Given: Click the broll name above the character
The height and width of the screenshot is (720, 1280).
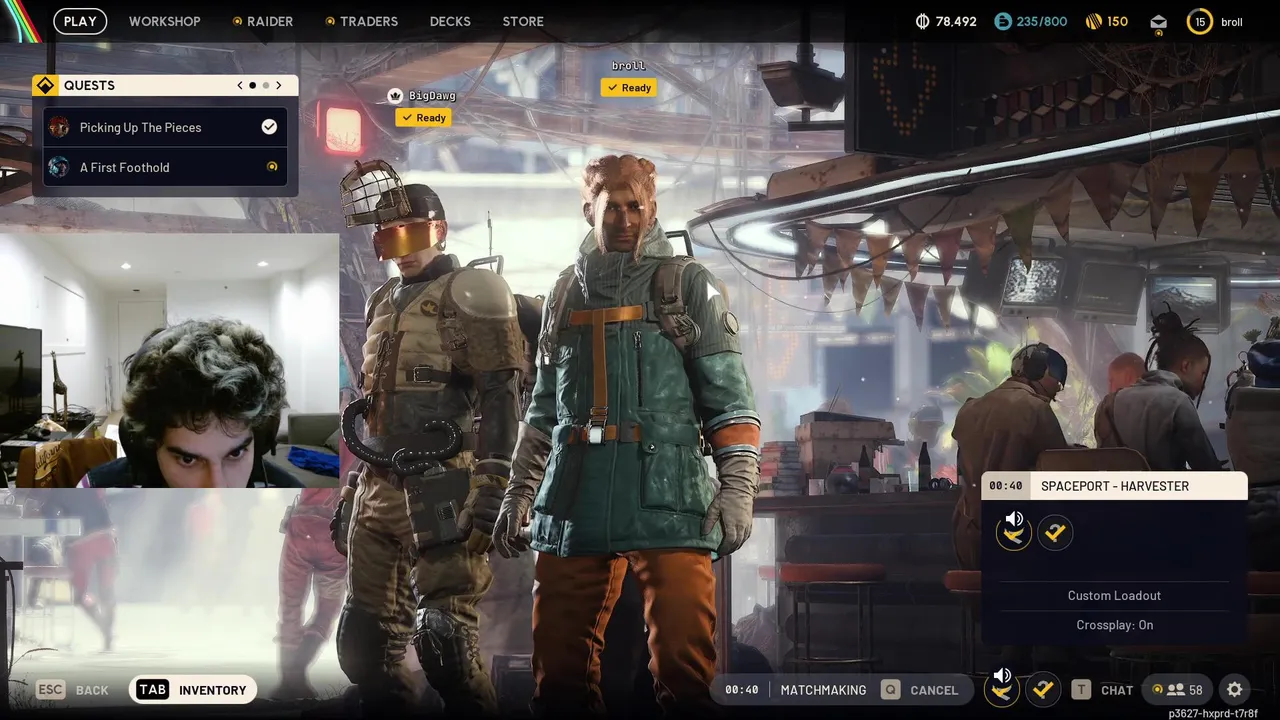Looking at the screenshot, I should pyautogui.click(x=628, y=66).
